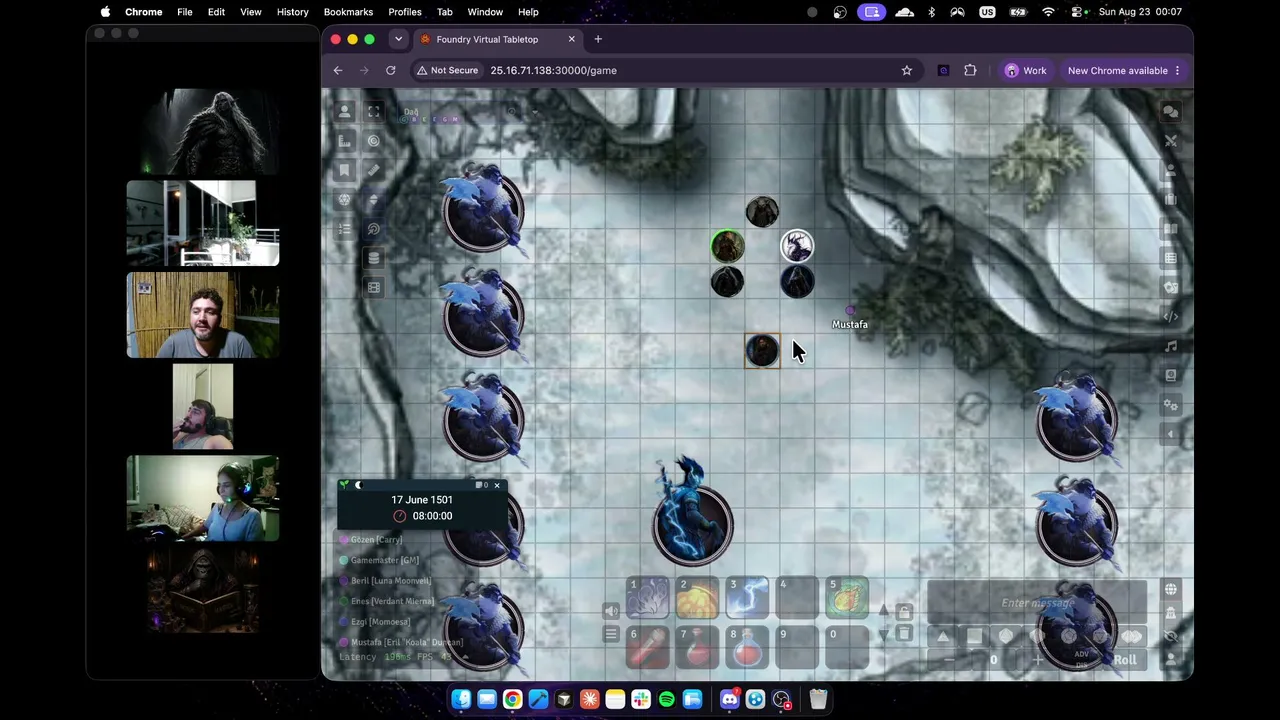Viewport: 1280px width, 720px height.
Task: Switch to the next hotbar page arrow
Action: [x=884, y=634]
